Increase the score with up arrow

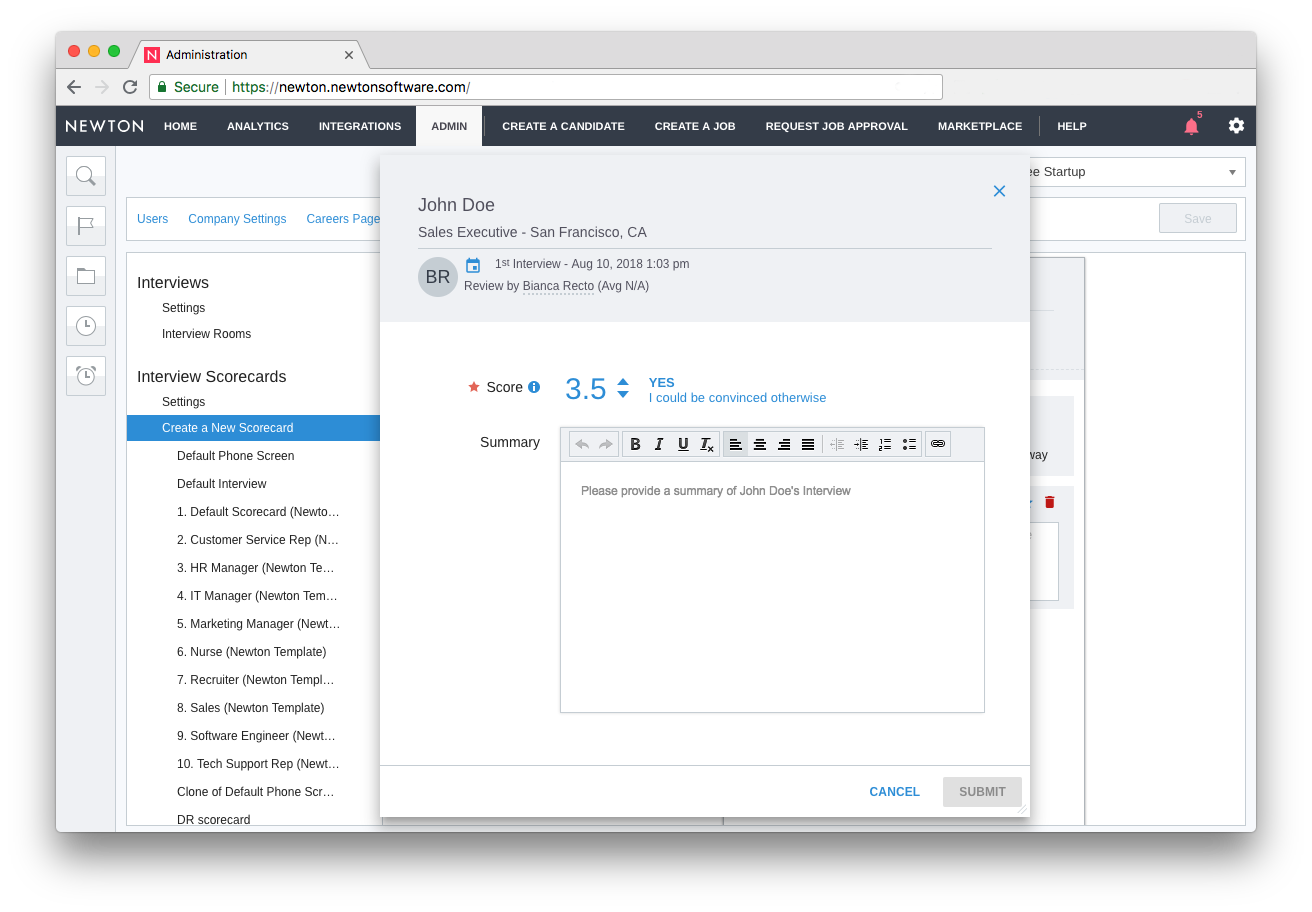(623, 381)
